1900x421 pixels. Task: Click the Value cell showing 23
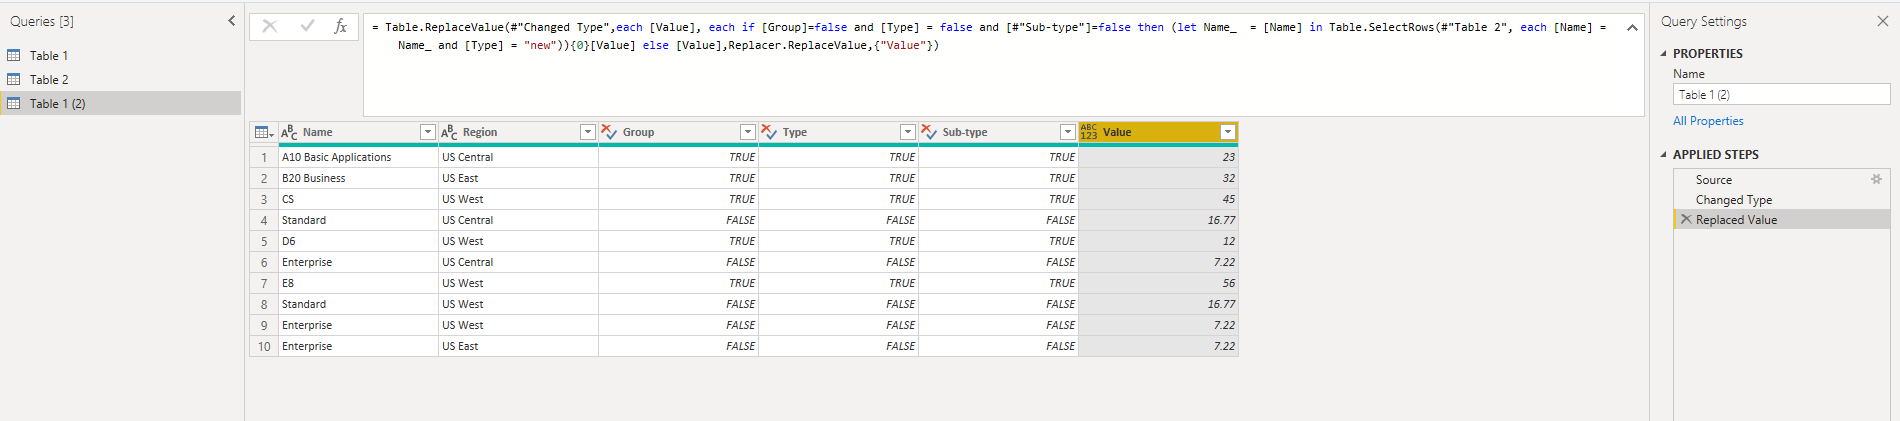[x=1158, y=157]
